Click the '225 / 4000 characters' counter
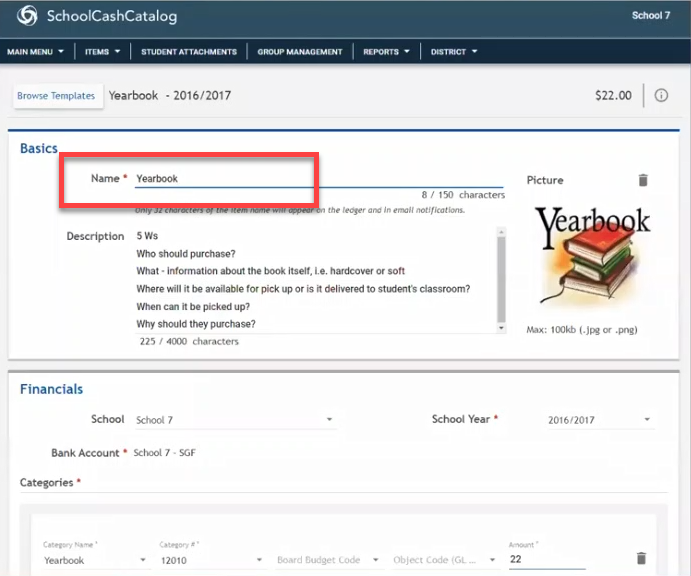691x576 pixels. (189, 341)
